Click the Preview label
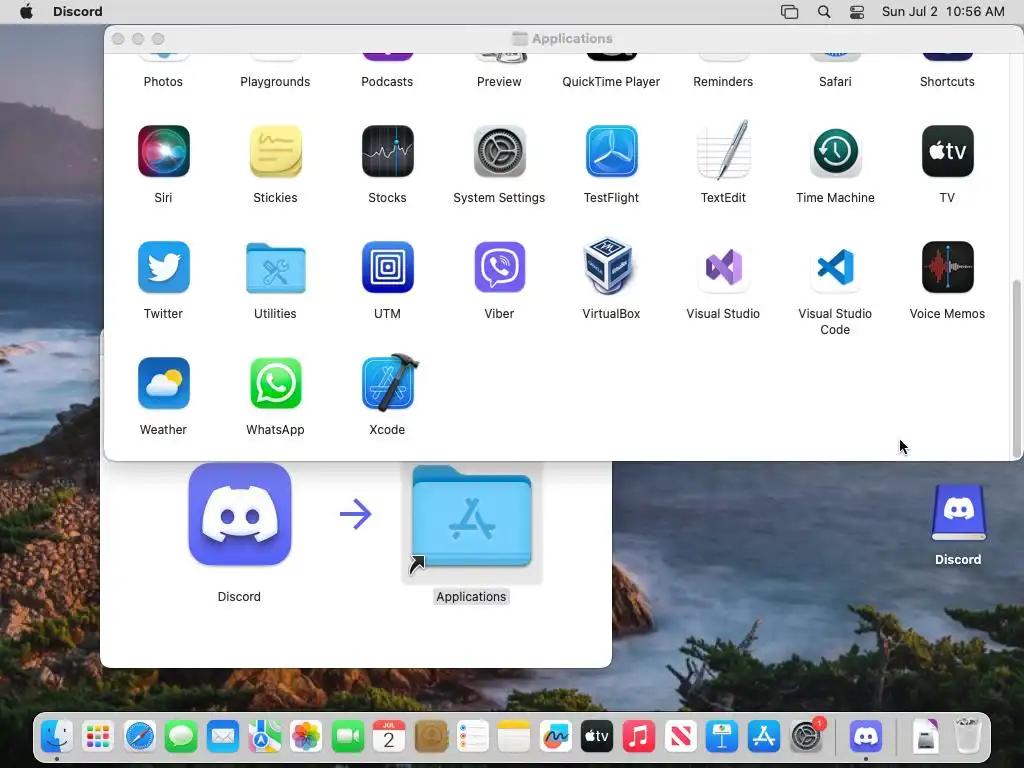Screen dimensions: 1024x768 (500, 82)
